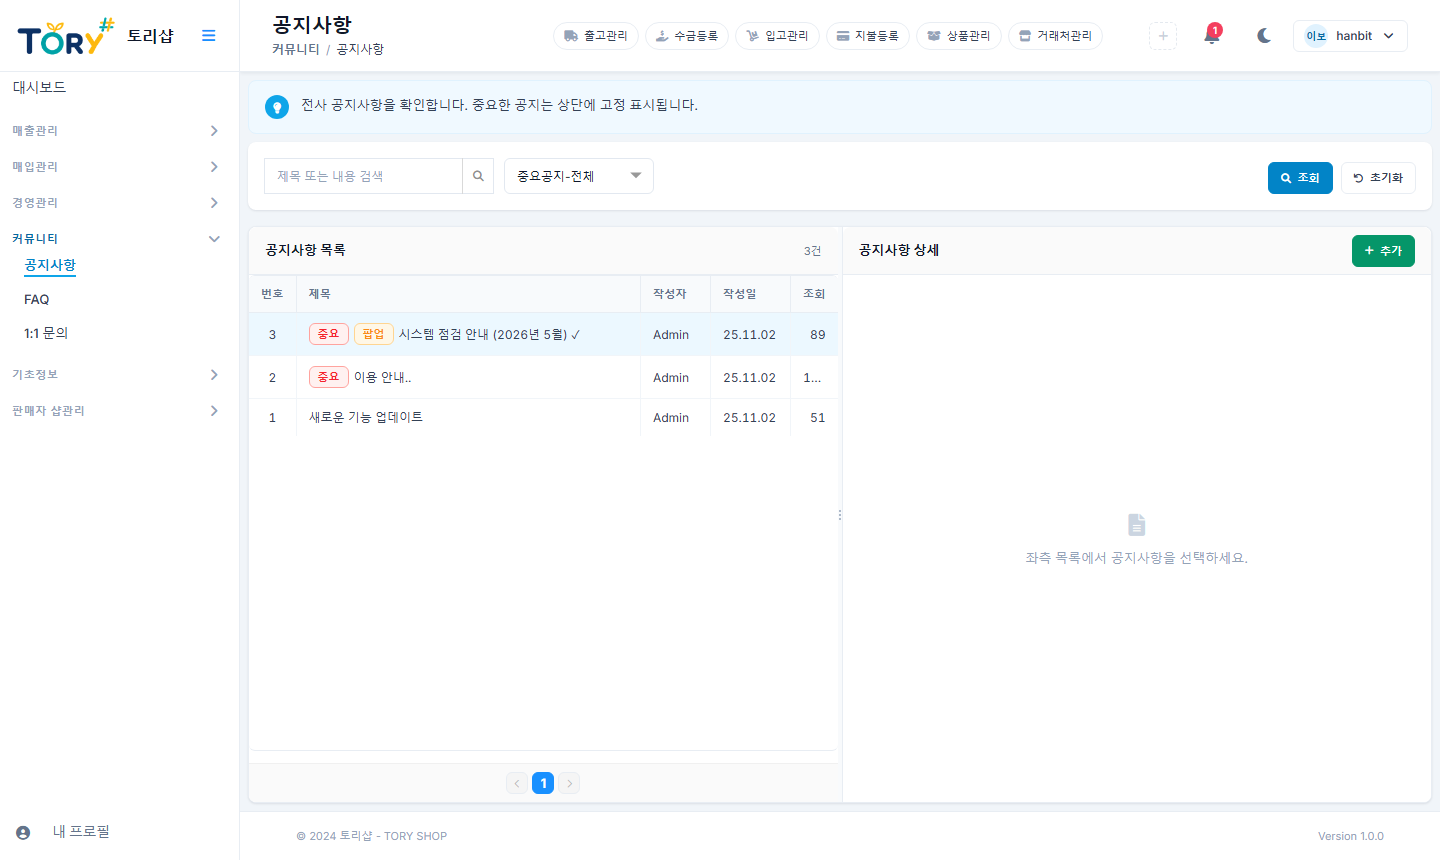Click the 초기화 reset button
This screenshot has height=860, width=1440.
[1378, 178]
